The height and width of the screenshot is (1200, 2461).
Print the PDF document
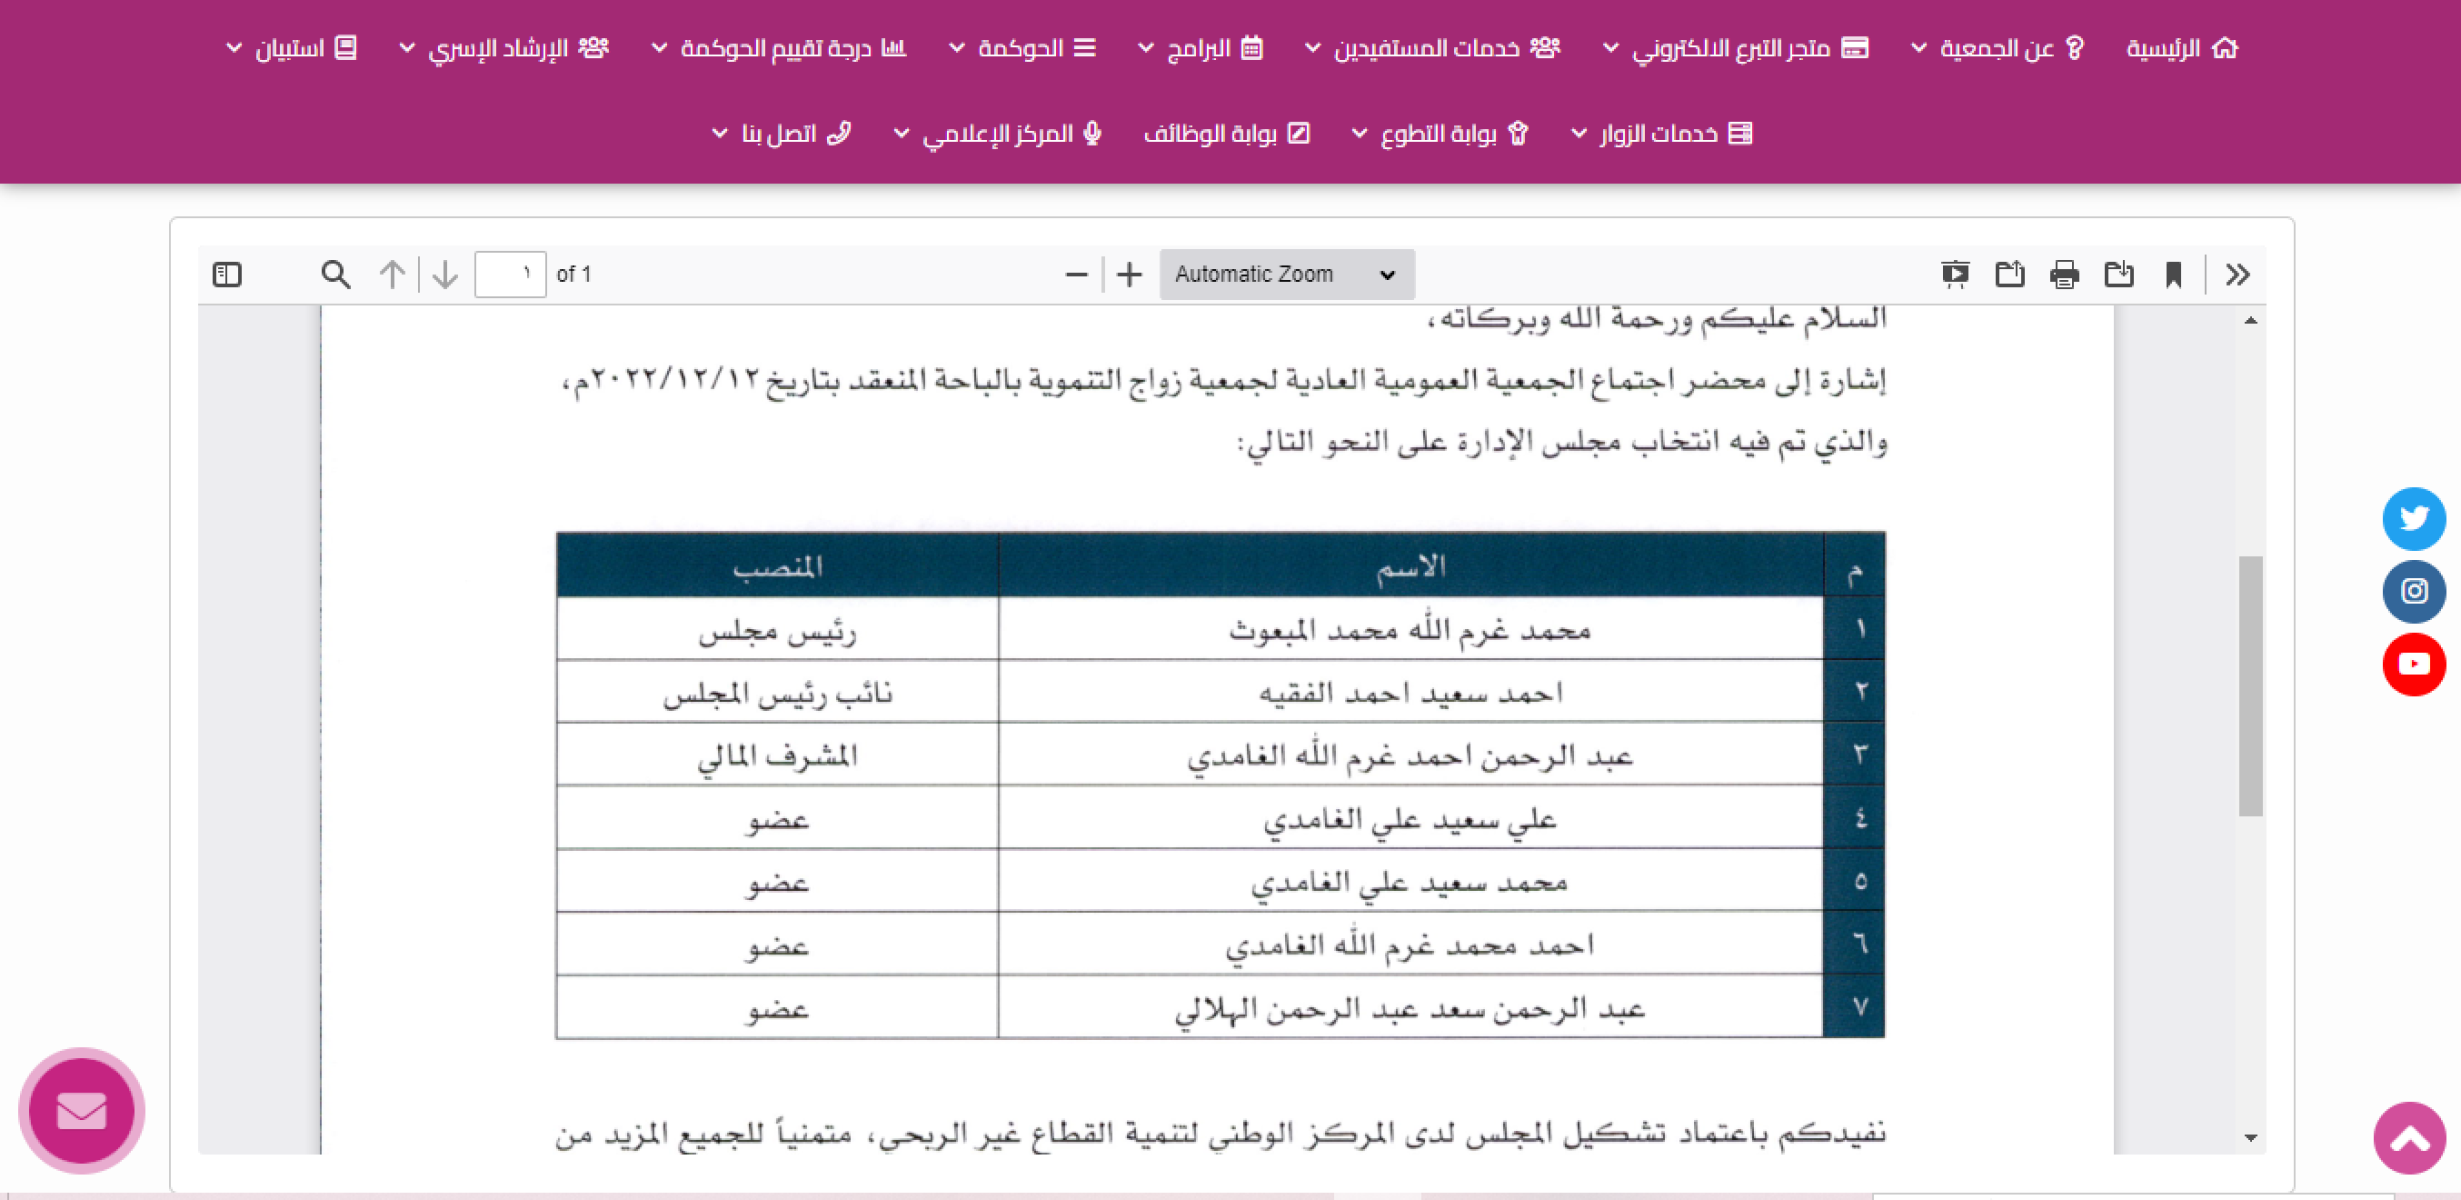click(2064, 274)
